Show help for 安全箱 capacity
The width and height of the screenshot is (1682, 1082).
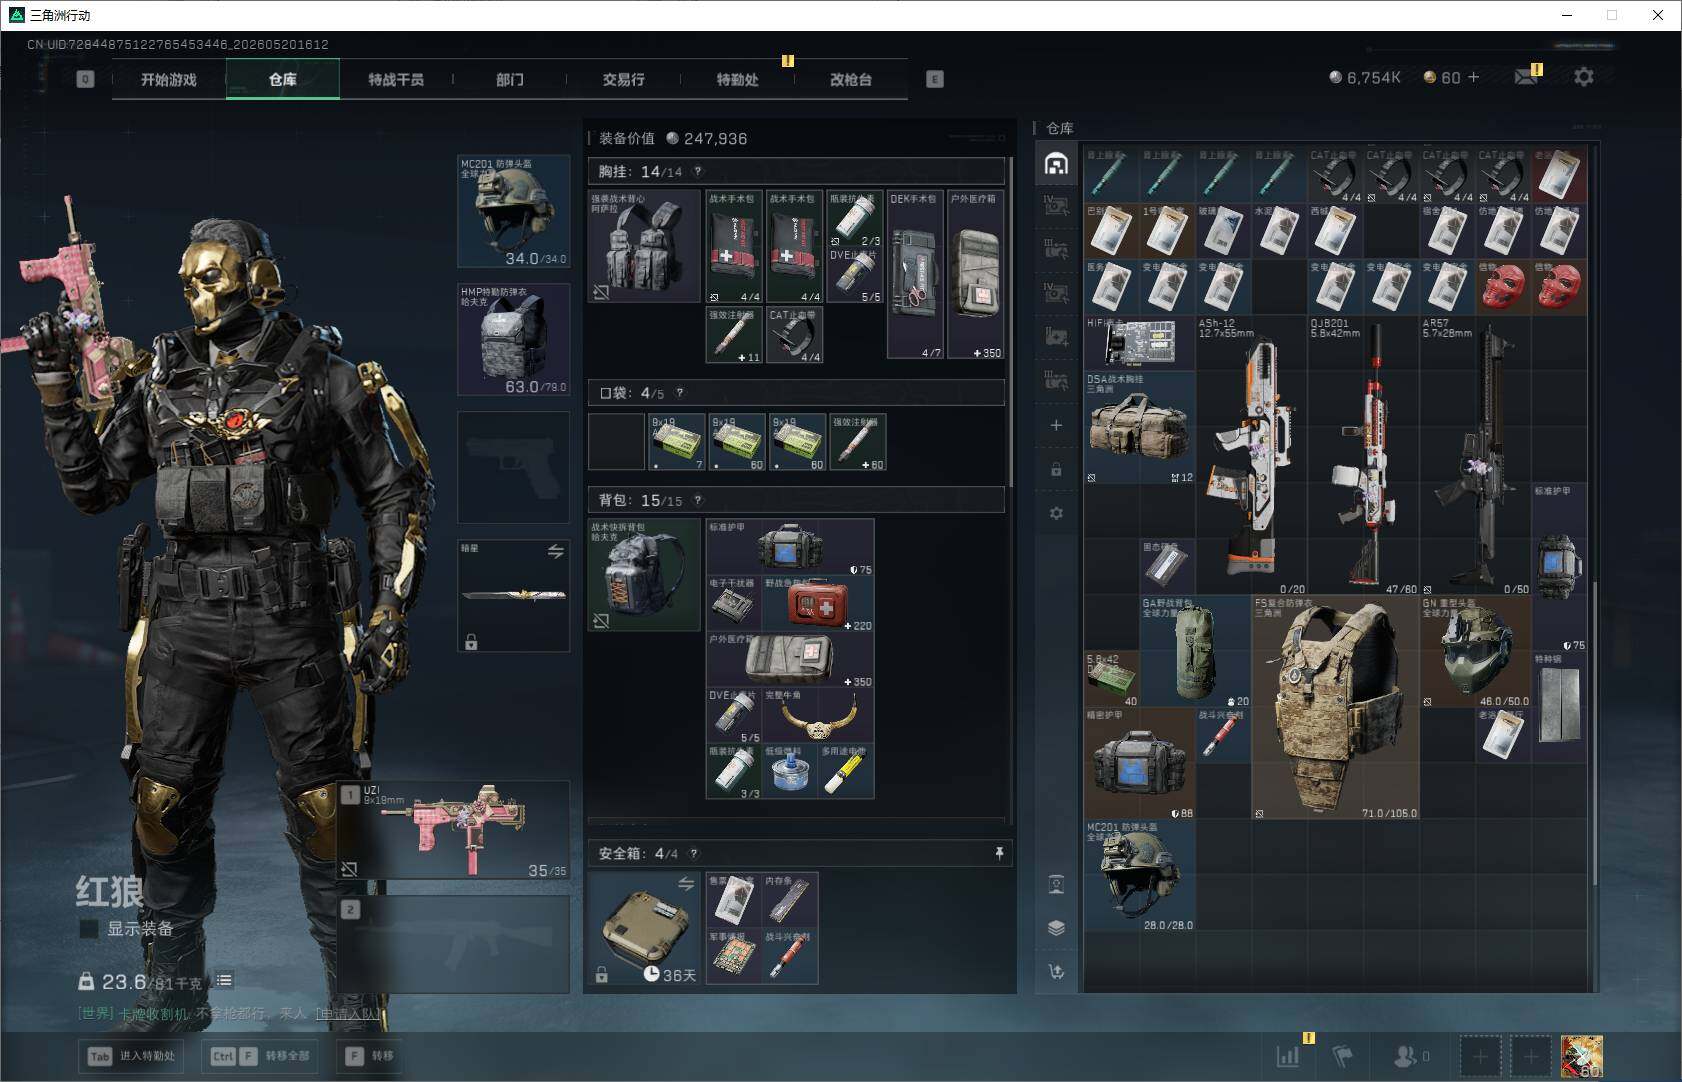(694, 853)
